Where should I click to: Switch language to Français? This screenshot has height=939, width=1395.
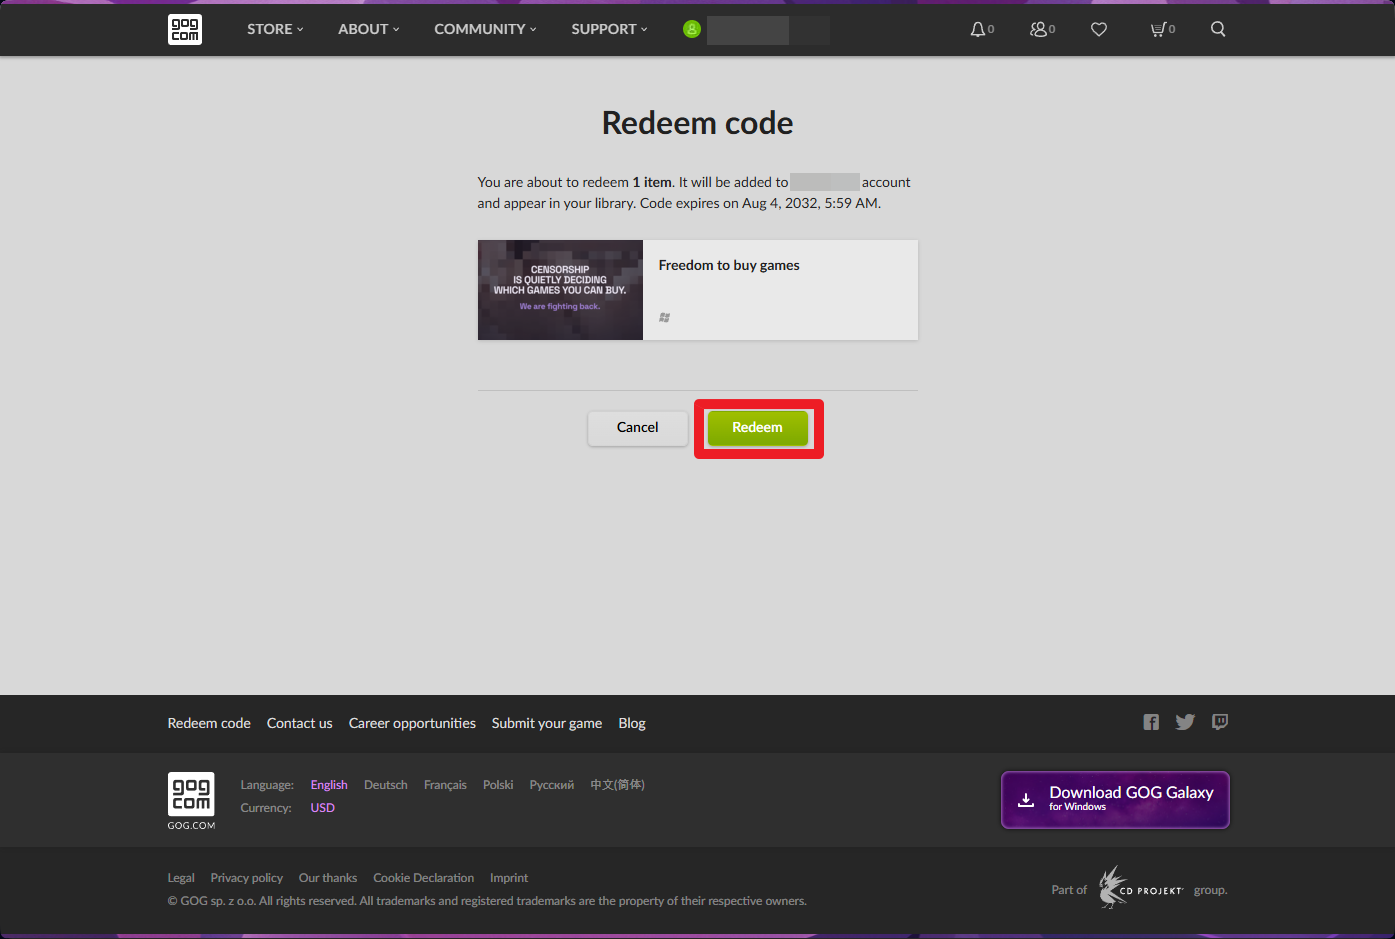pyautogui.click(x=445, y=785)
